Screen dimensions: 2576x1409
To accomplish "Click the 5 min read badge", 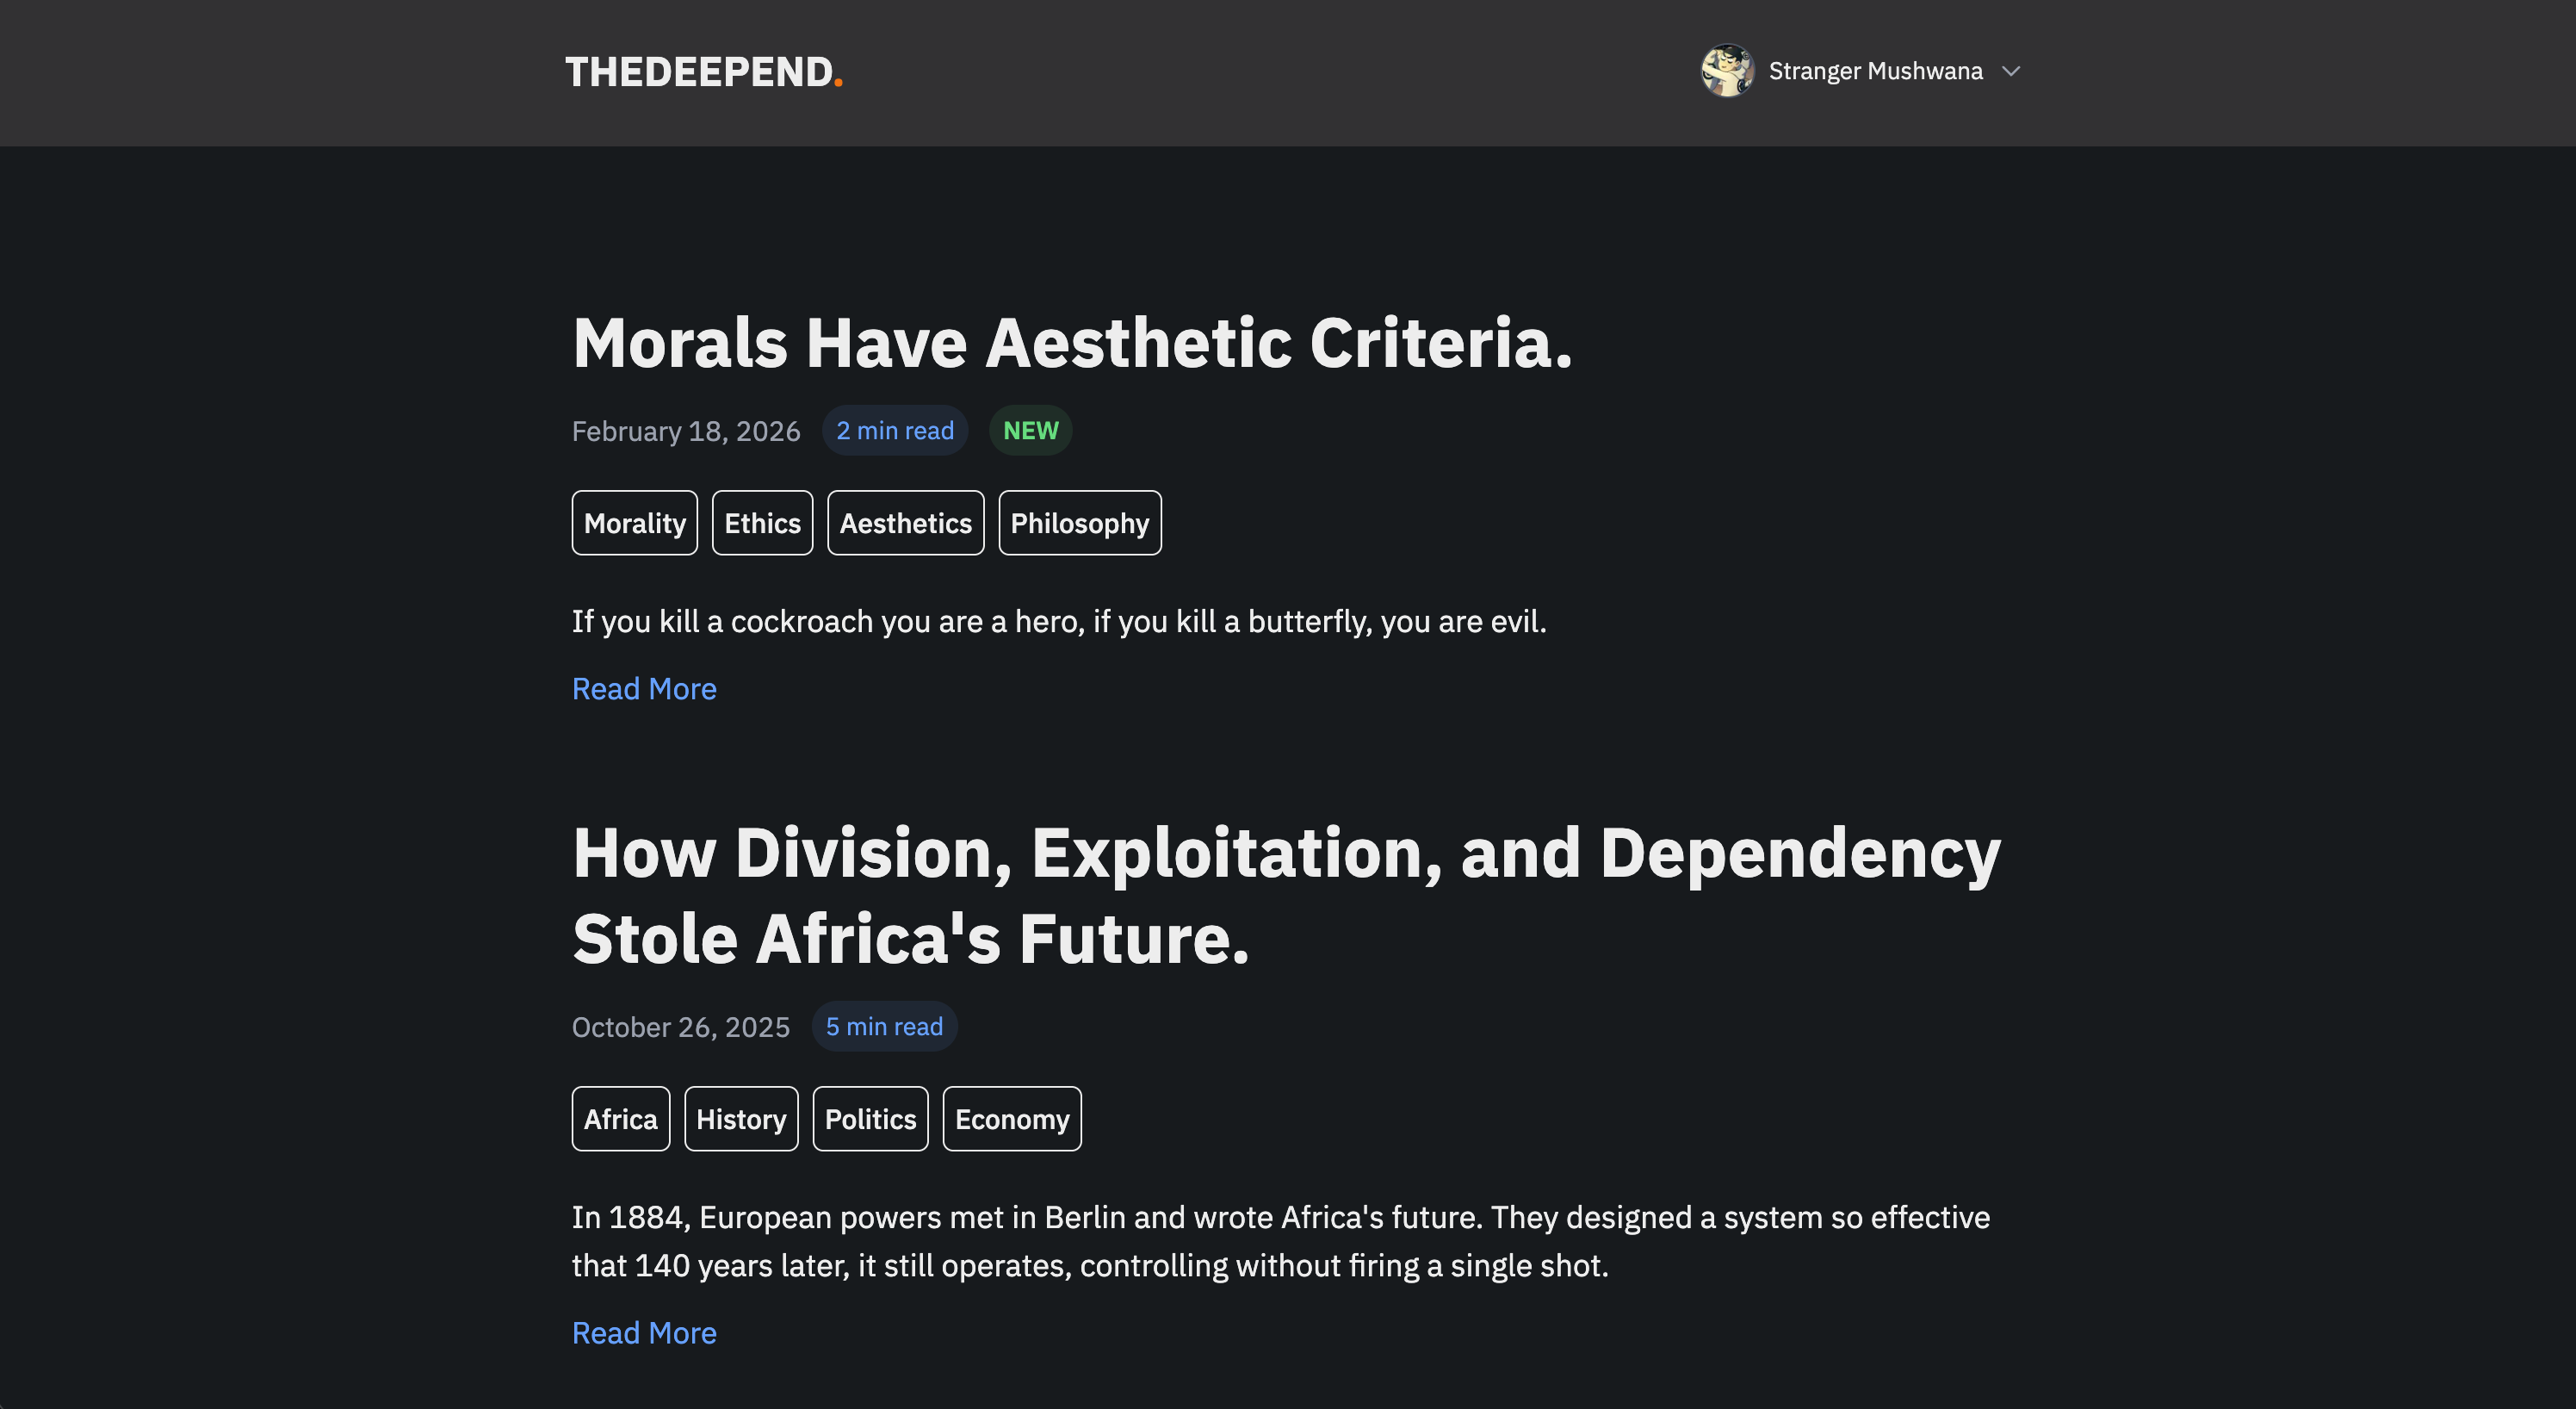I will [x=884, y=1026].
